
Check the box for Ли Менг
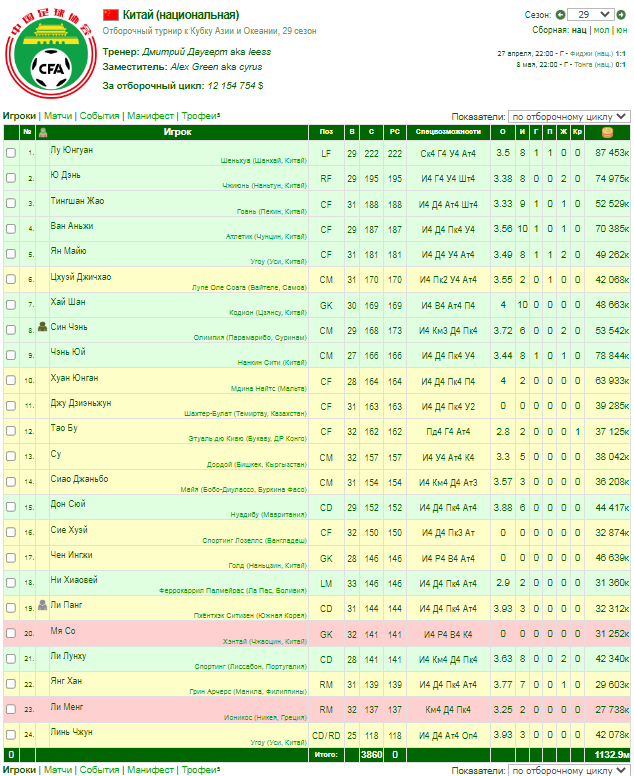coord(11,709)
